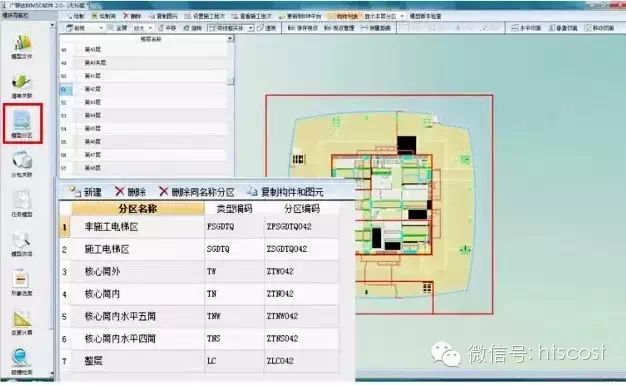Image resolution: width=626 pixels, height=385 pixels.
Task: Open the 形象进度 sidebar module
Action: pos(22,283)
